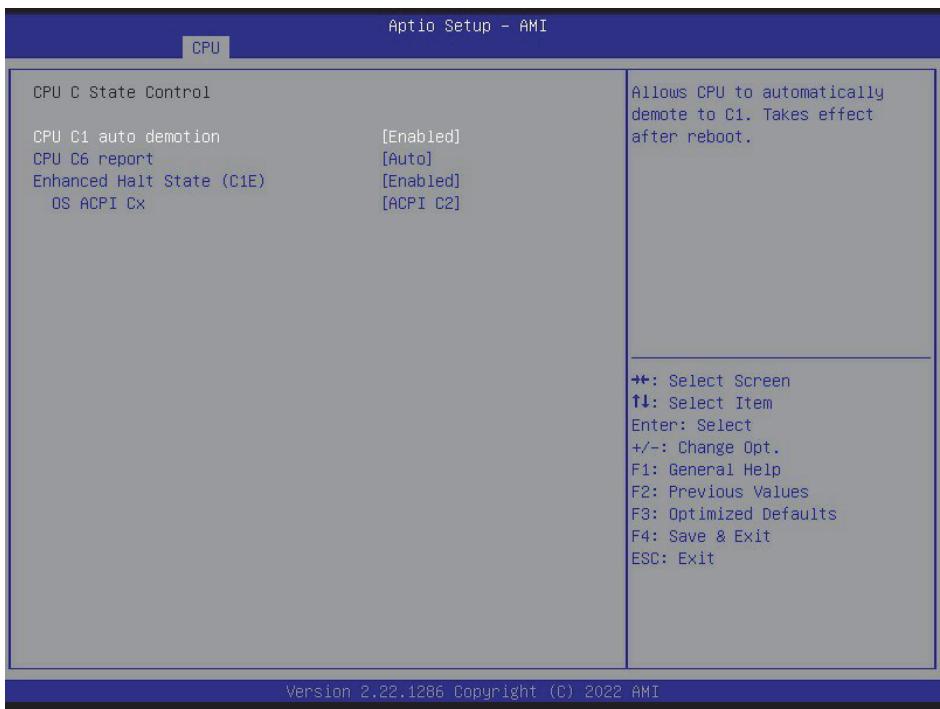The image size is (940, 709).
Task: Click the CPU C State Control heading
Action: click(122, 92)
